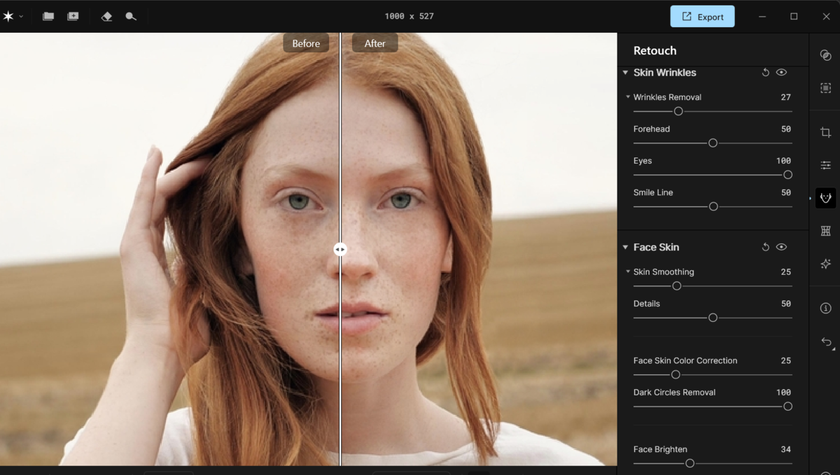Click the Undo arrow in the sidebar
This screenshot has width=840, height=475.
[x=827, y=342]
